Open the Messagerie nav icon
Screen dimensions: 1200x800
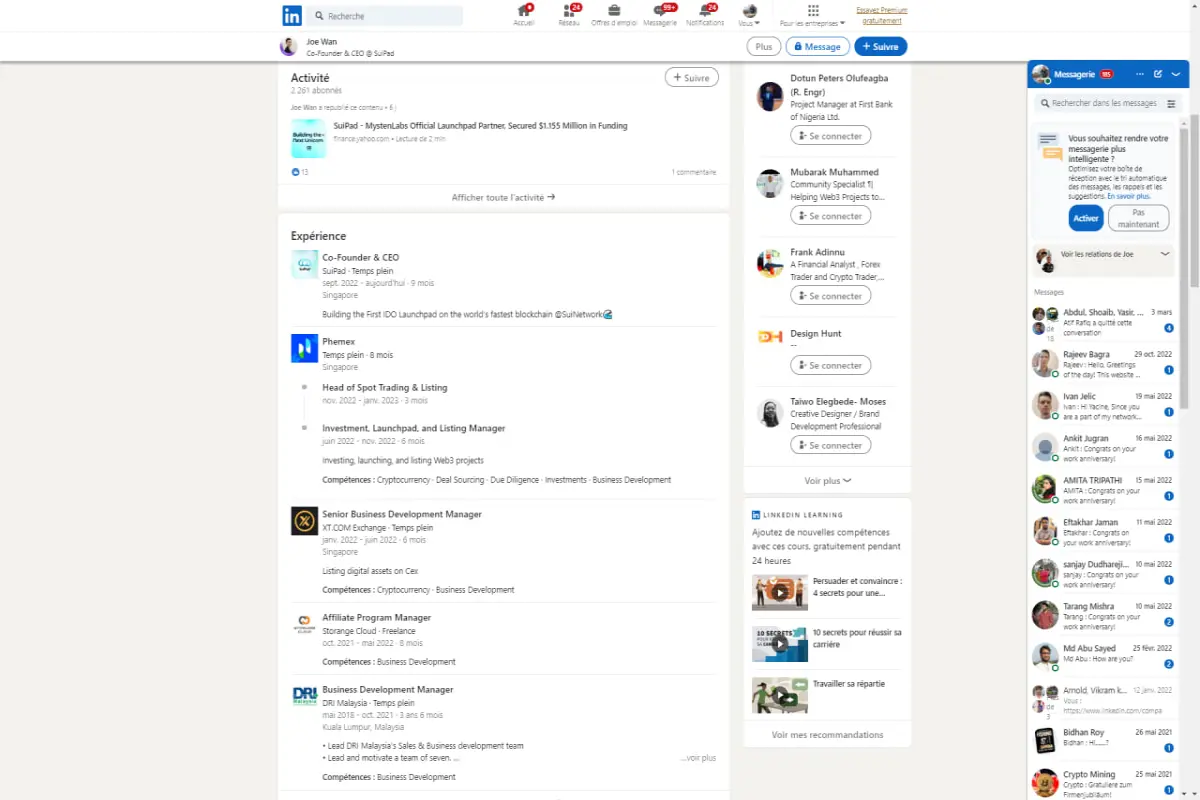(660, 15)
